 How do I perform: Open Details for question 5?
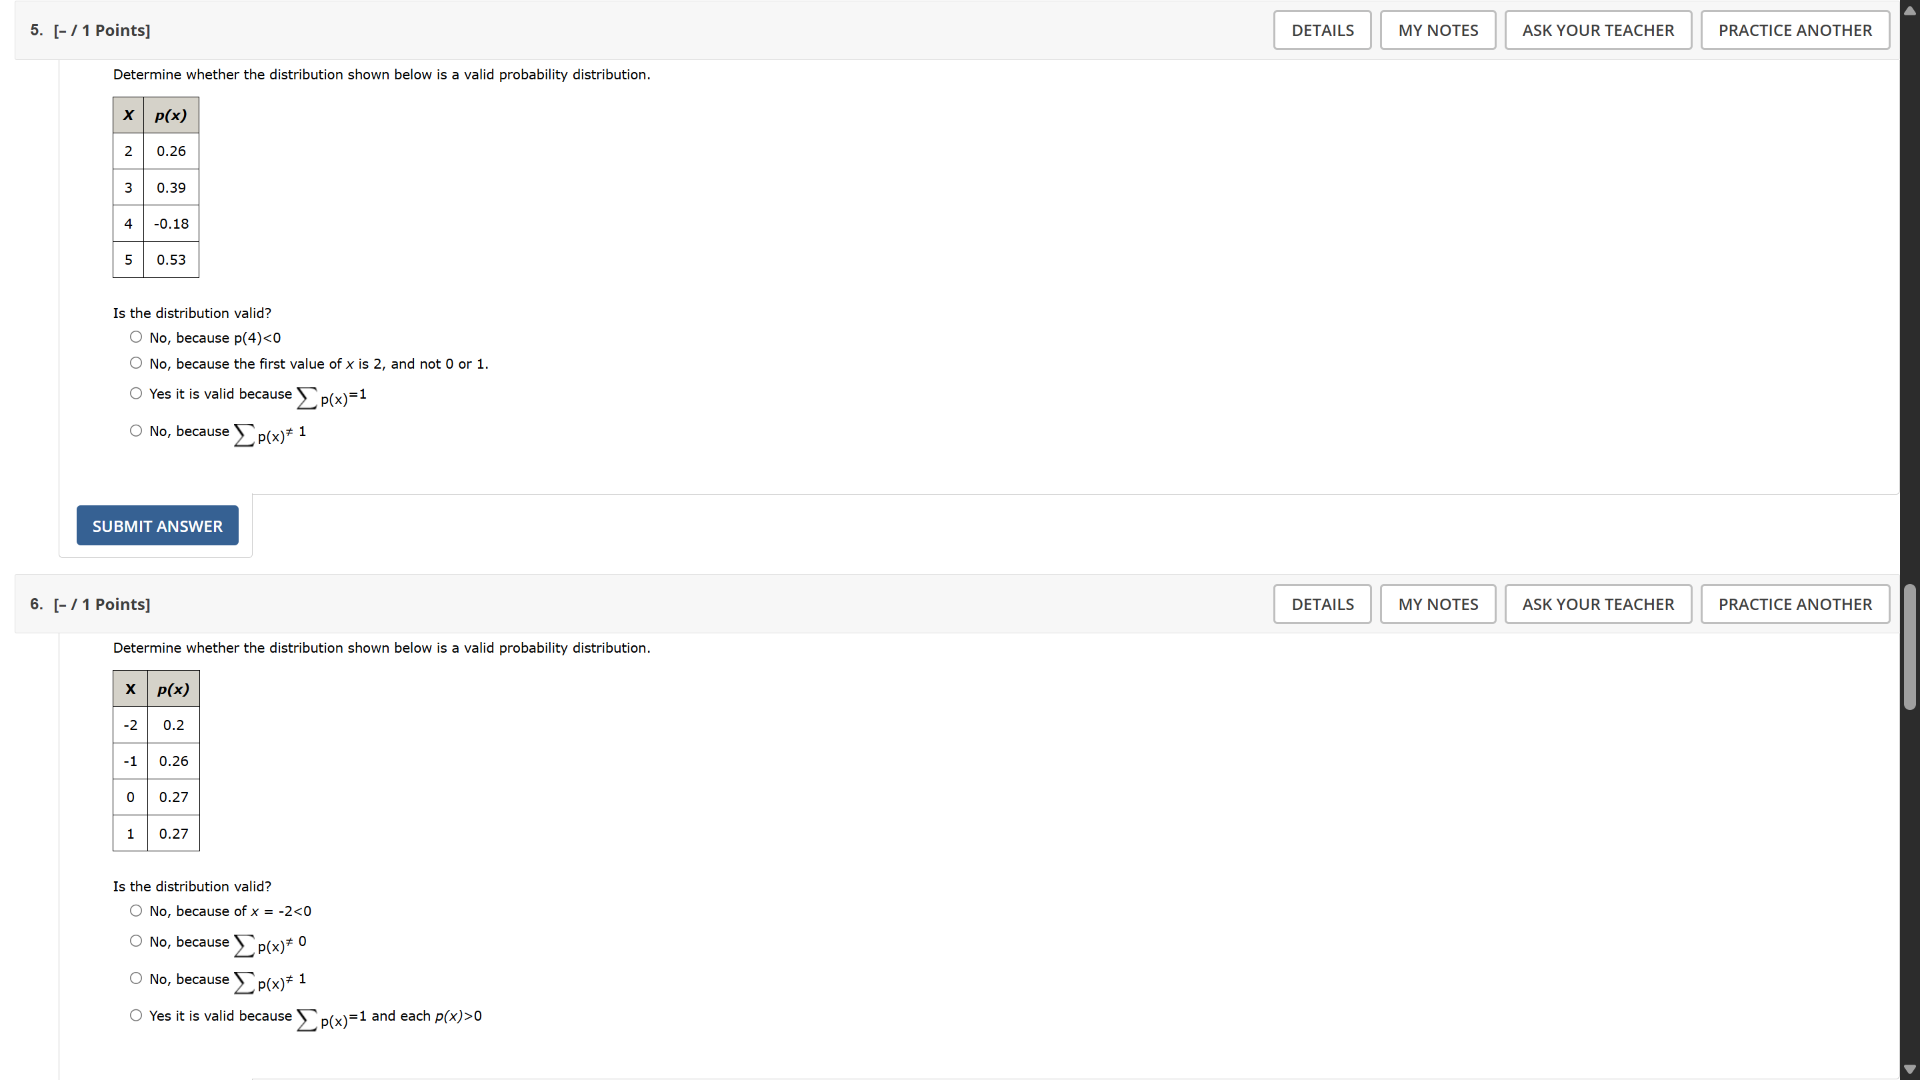[x=1322, y=30]
